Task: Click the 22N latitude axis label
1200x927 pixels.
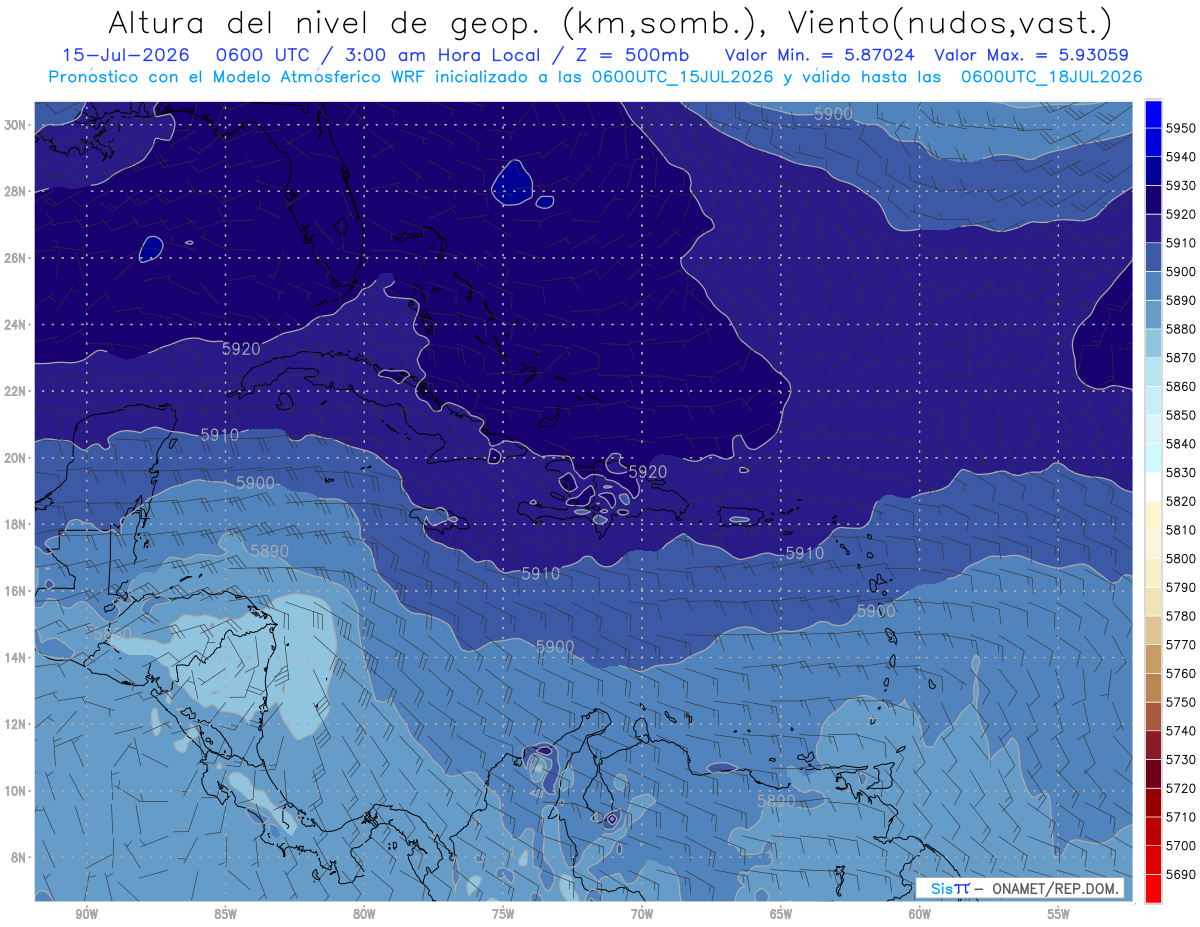Action: pyautogui.click(x=16, y=391)
